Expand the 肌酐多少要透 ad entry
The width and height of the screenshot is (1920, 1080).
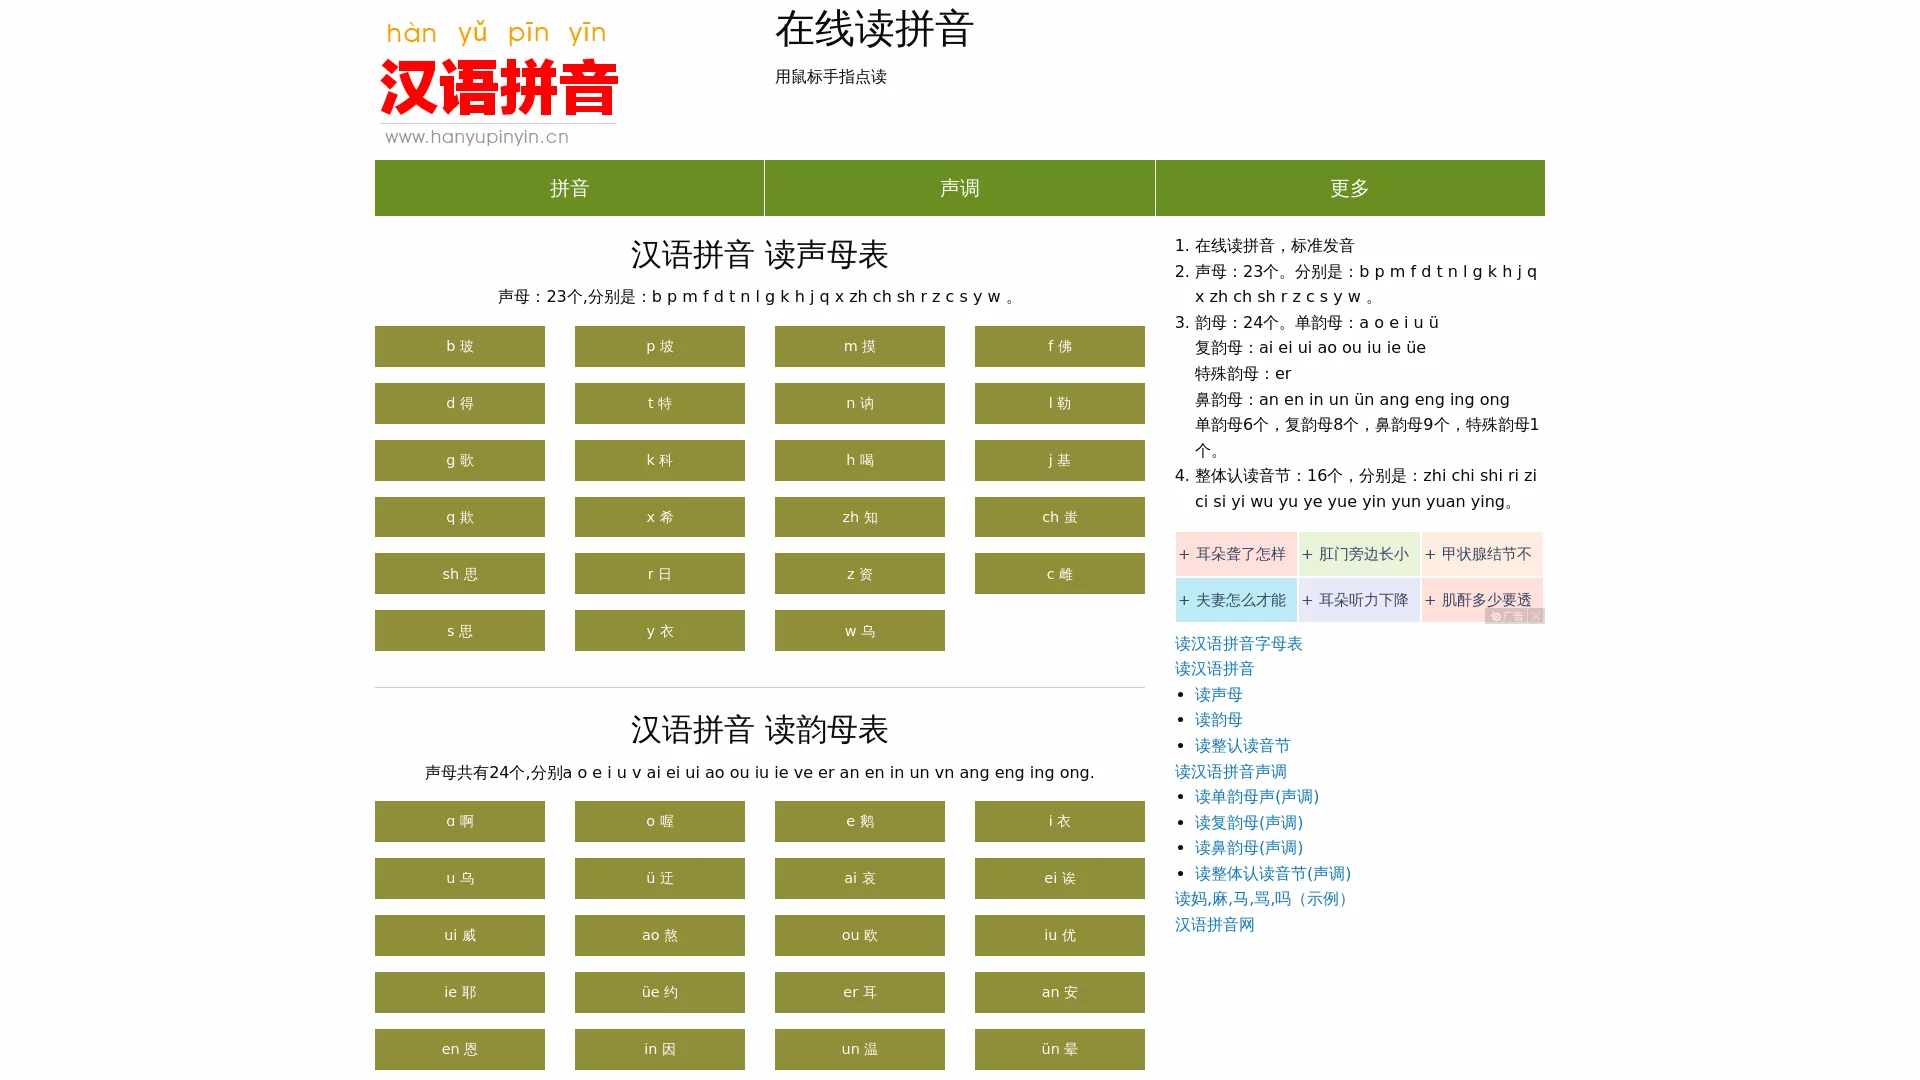[1481, 600]
